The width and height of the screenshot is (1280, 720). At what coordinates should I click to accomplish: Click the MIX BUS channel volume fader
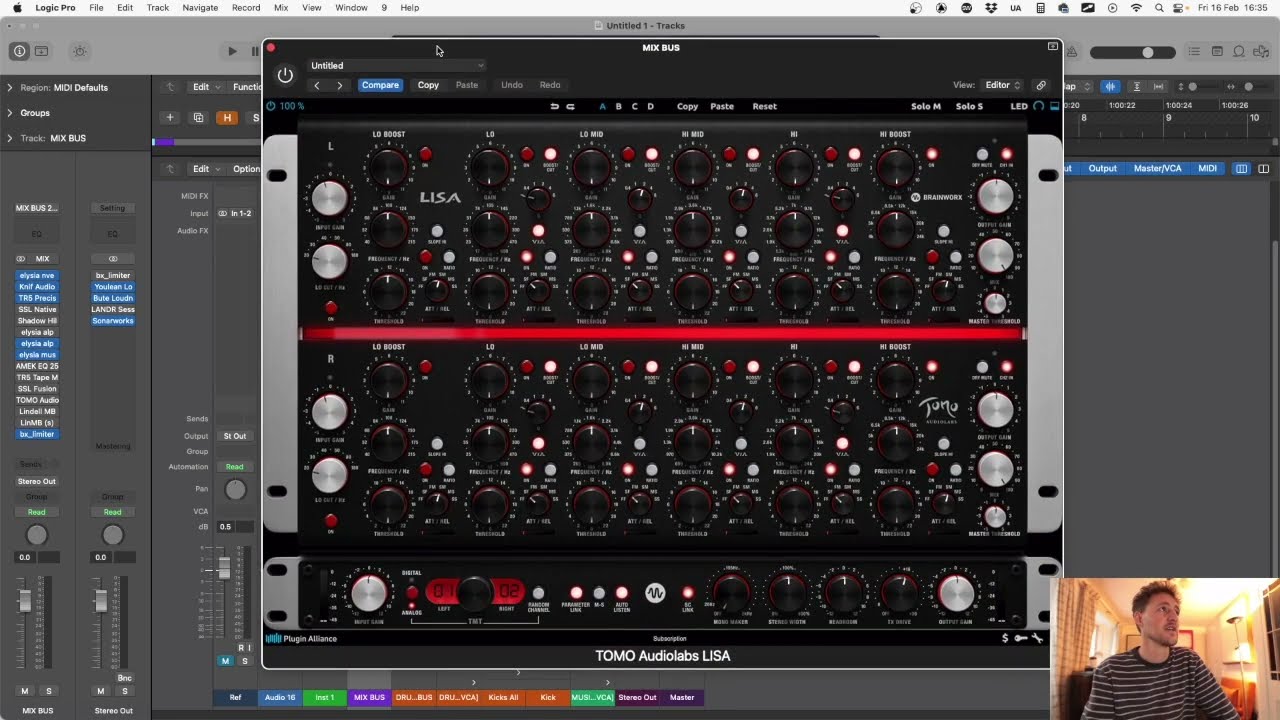[x=25, y=601]
